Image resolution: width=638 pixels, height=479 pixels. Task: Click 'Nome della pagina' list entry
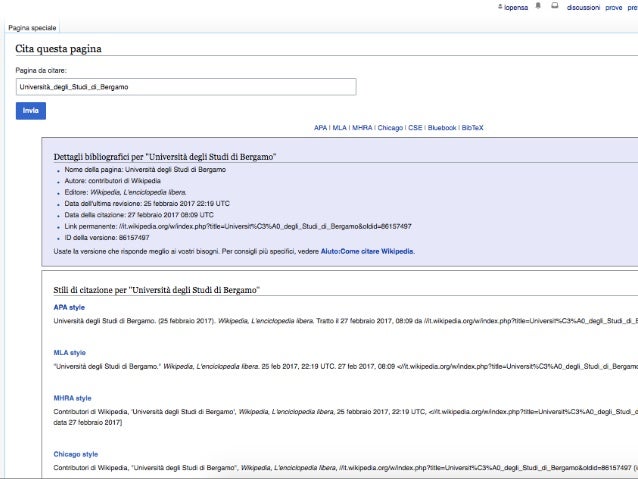(145, 170)
